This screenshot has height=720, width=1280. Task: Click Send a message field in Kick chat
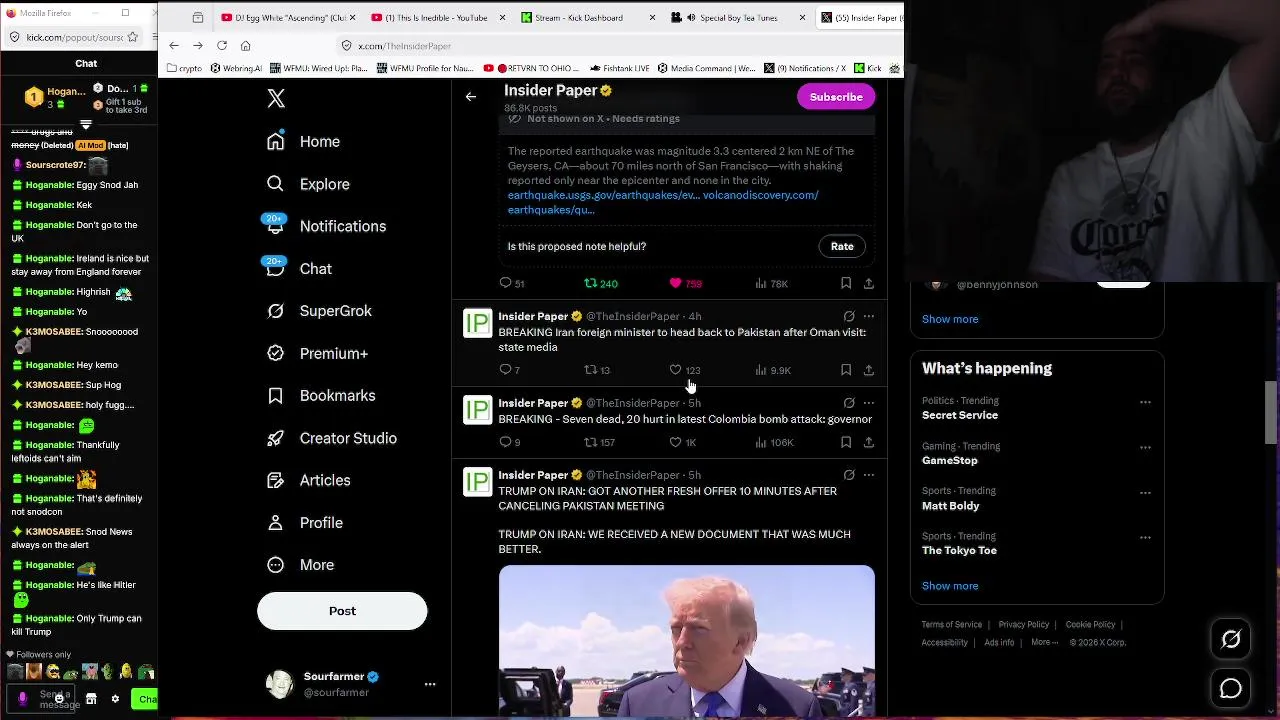coord(59,699)
